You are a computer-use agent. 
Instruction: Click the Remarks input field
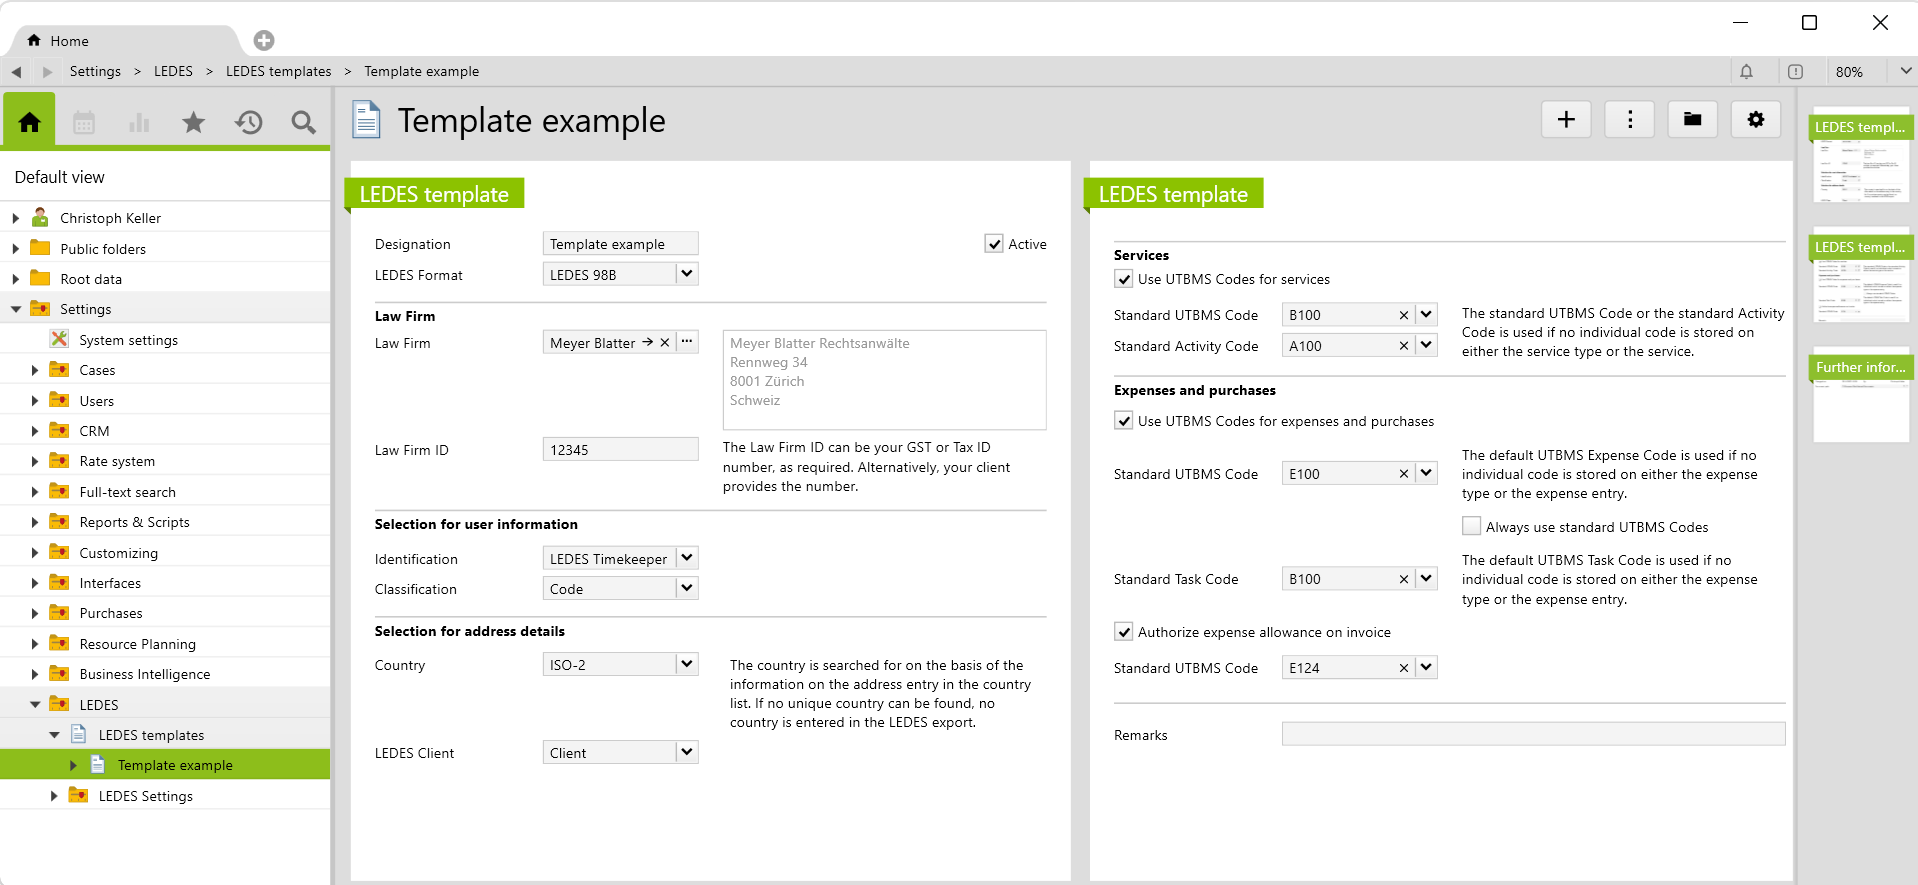tap(1532, 735)
